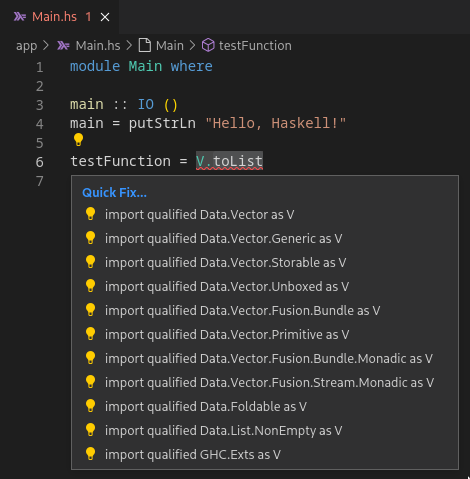Click lightbulb next to Data.Vector.Generic import
The width and height of the screenshot is (470, 479).
pos(90,238)
